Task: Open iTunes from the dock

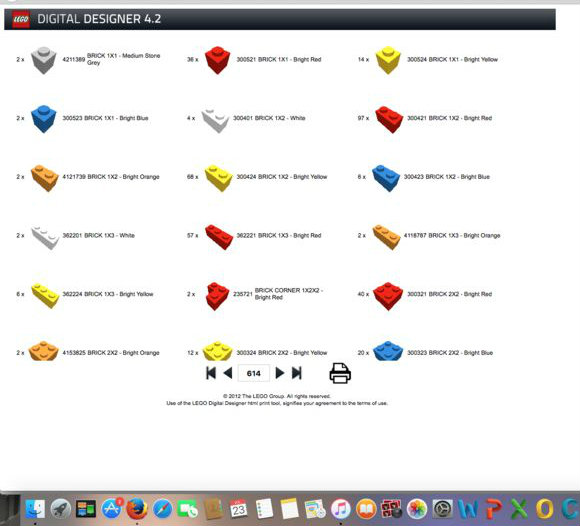Action: pyautogui.click(x=340, y=509)
